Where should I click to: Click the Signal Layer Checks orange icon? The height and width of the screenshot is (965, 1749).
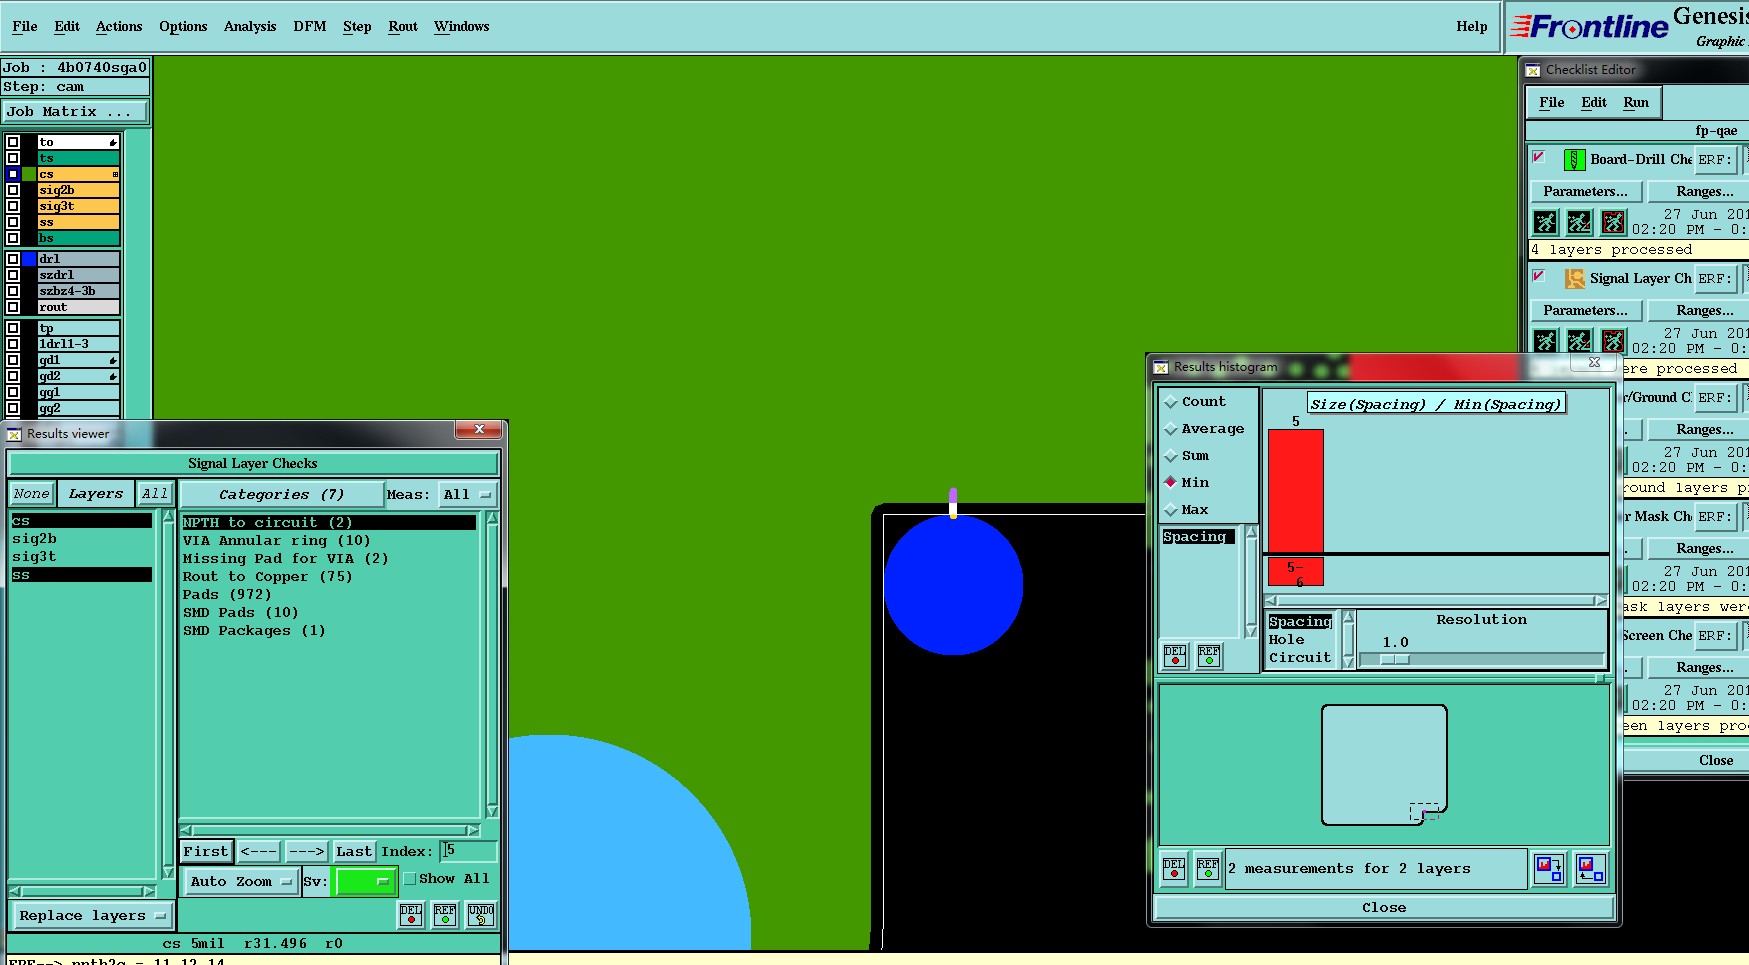(x=1574, y=279)
